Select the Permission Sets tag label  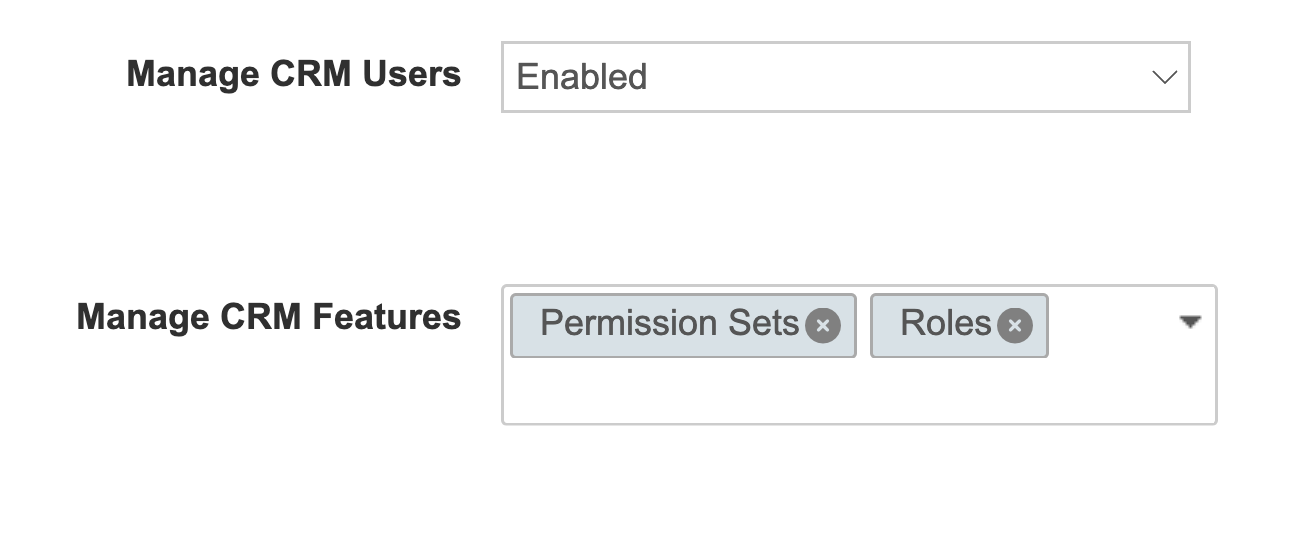click(669, 324)
